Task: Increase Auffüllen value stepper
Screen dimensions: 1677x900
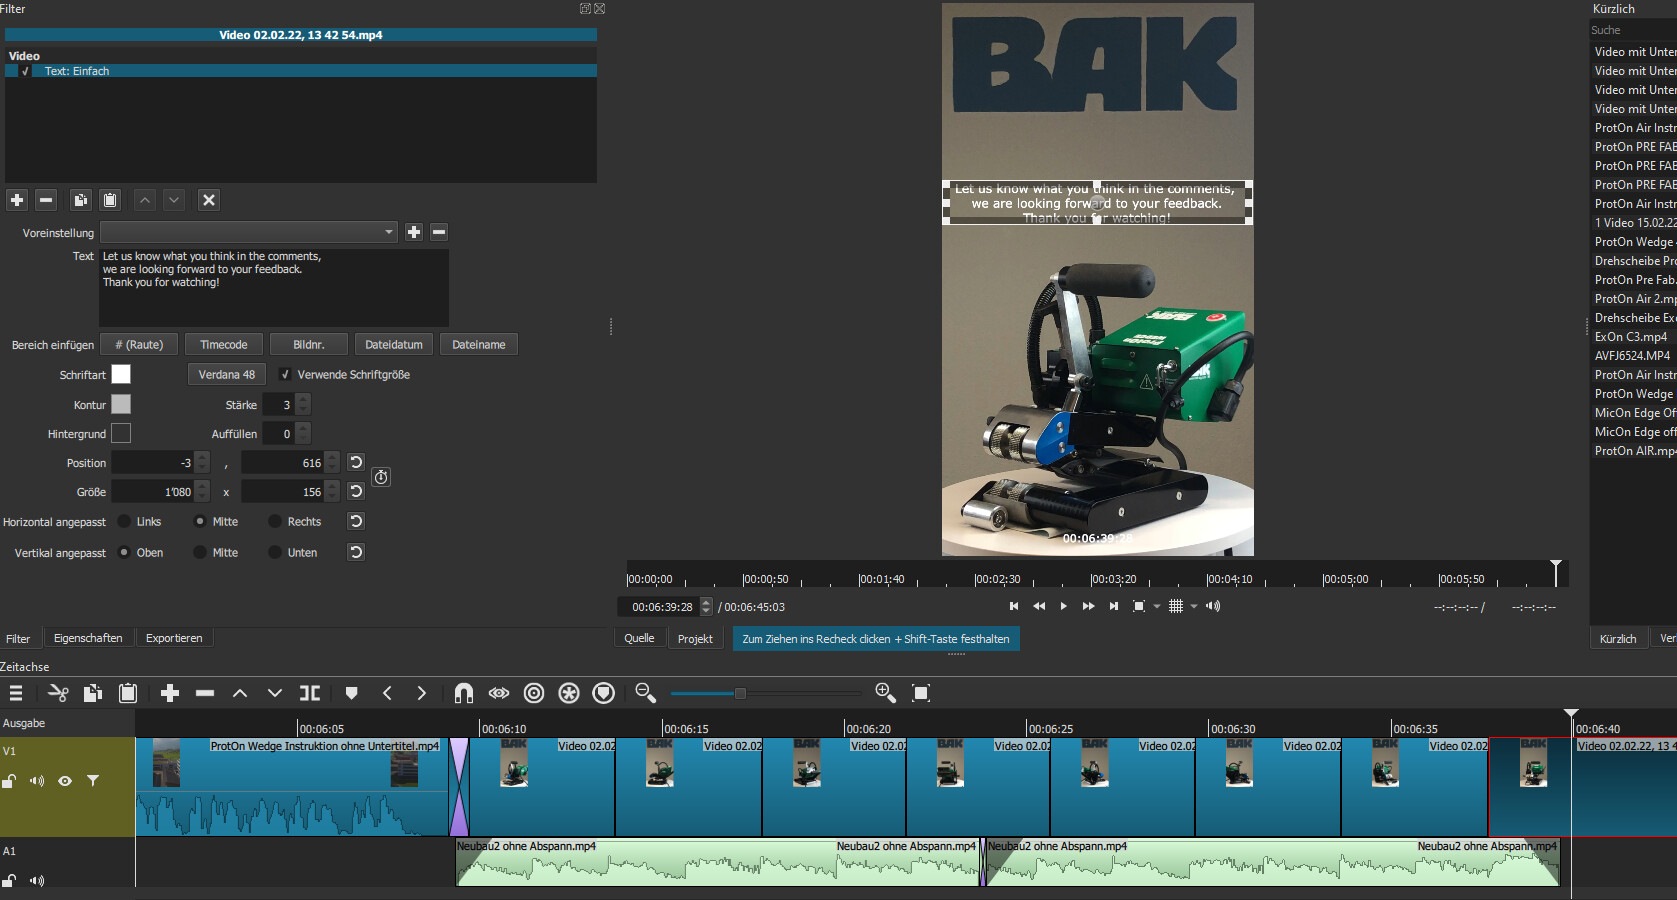Action: 303,428
